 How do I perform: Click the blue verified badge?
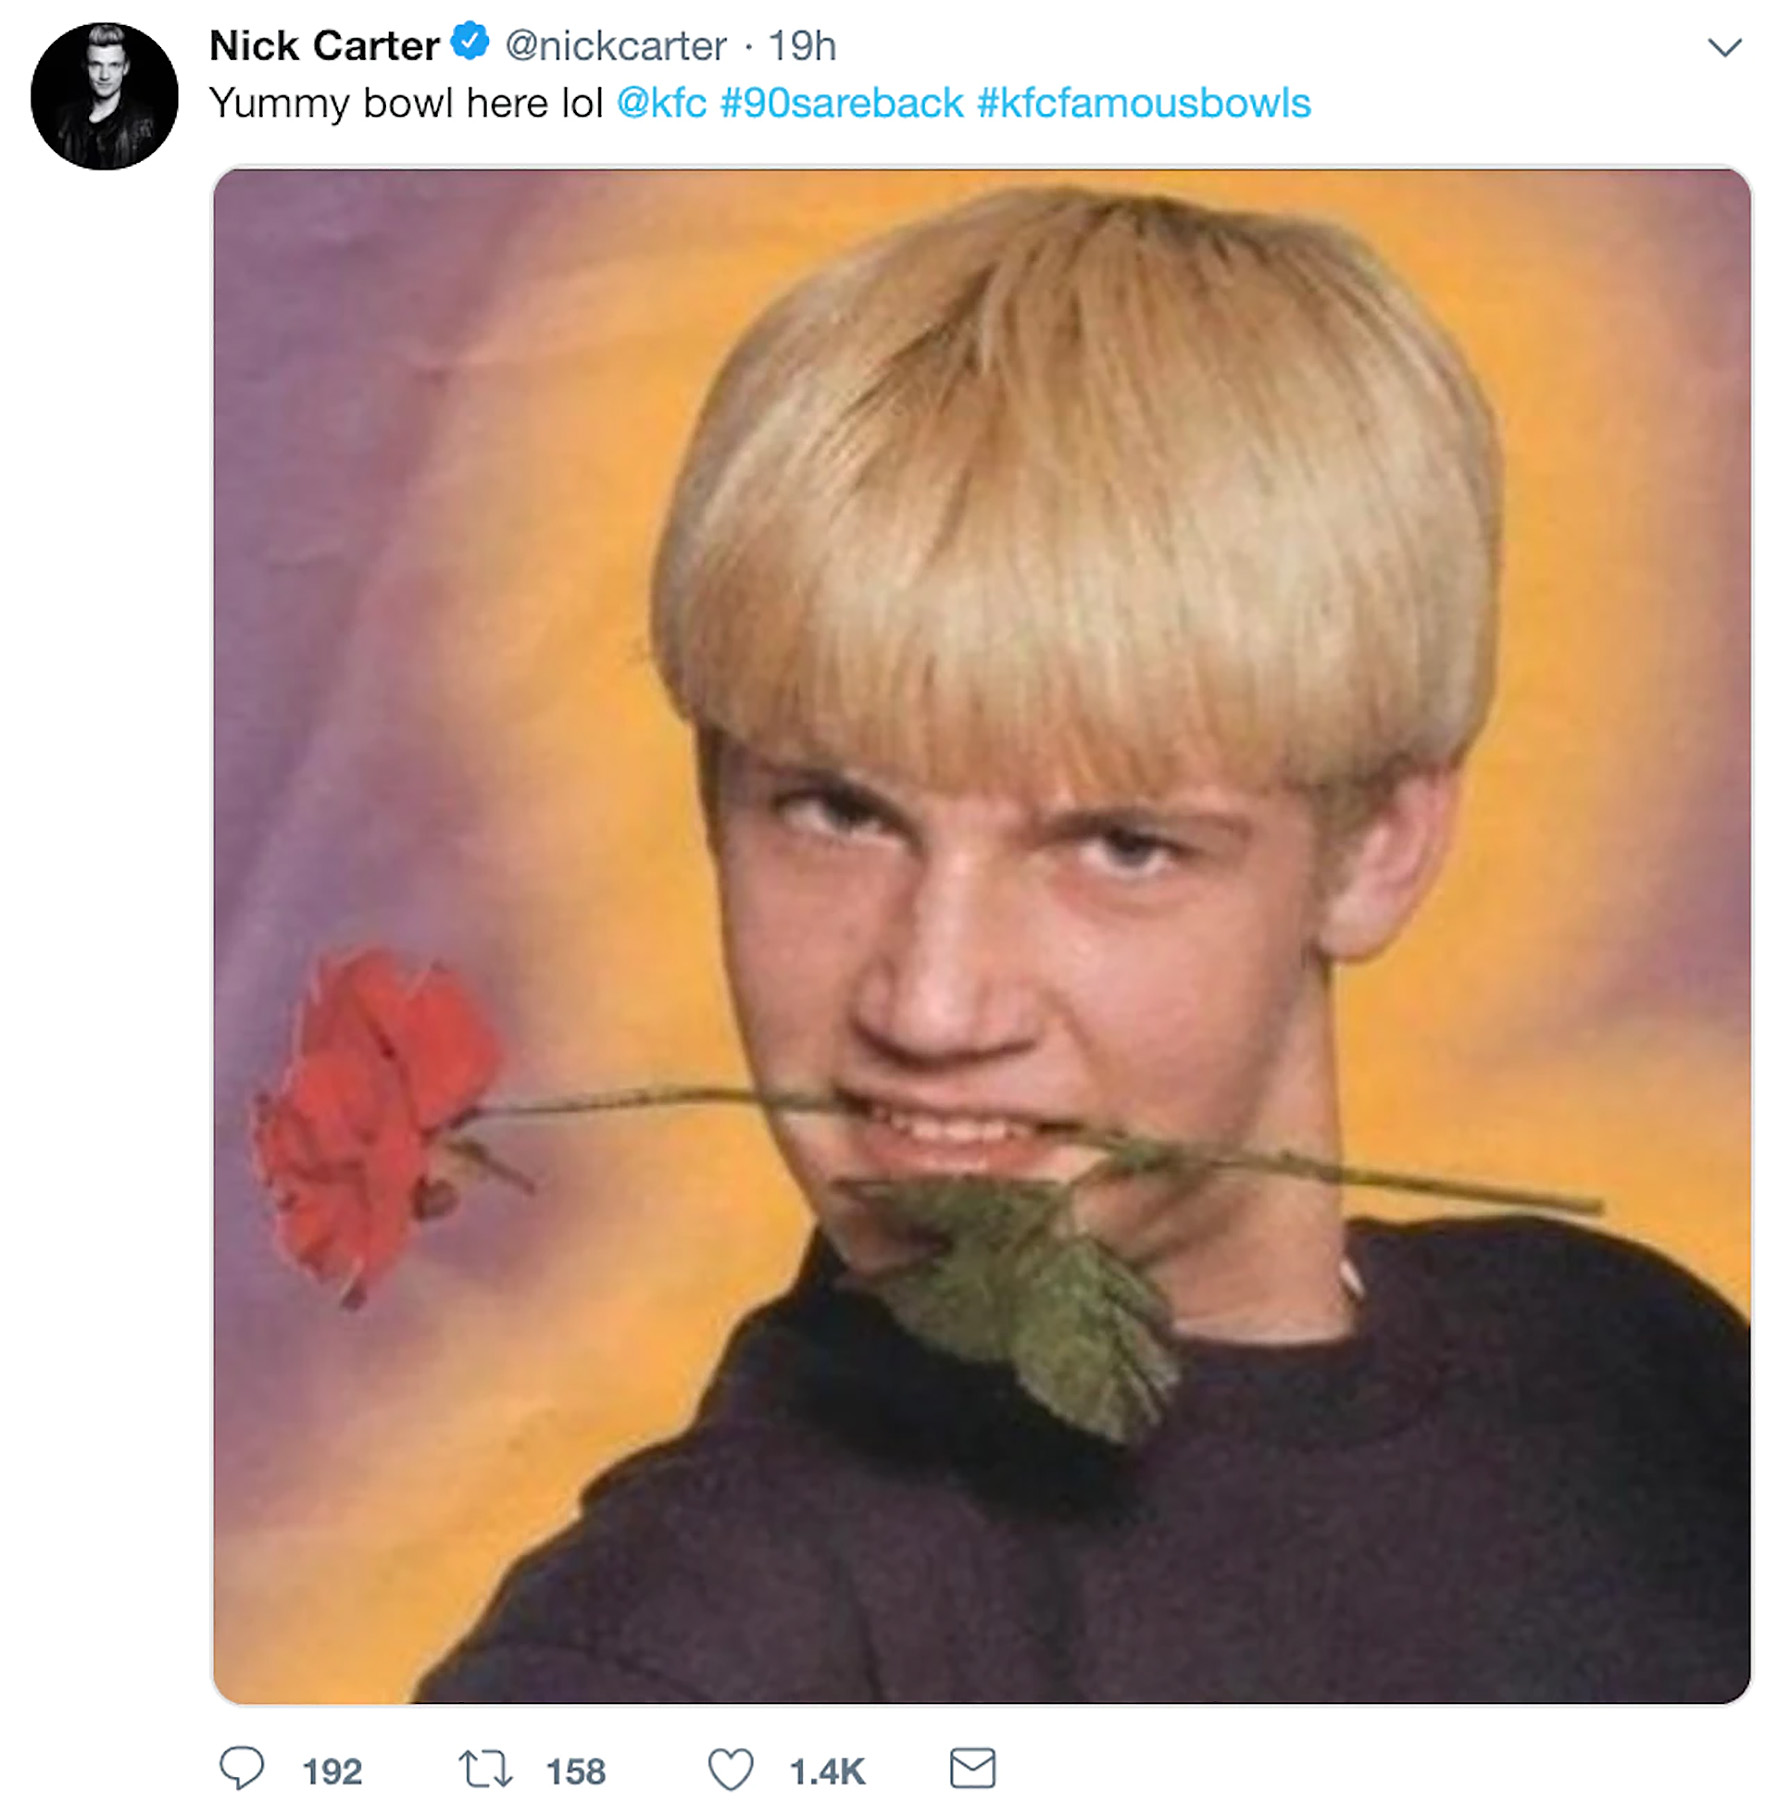(x=469, y=42)
